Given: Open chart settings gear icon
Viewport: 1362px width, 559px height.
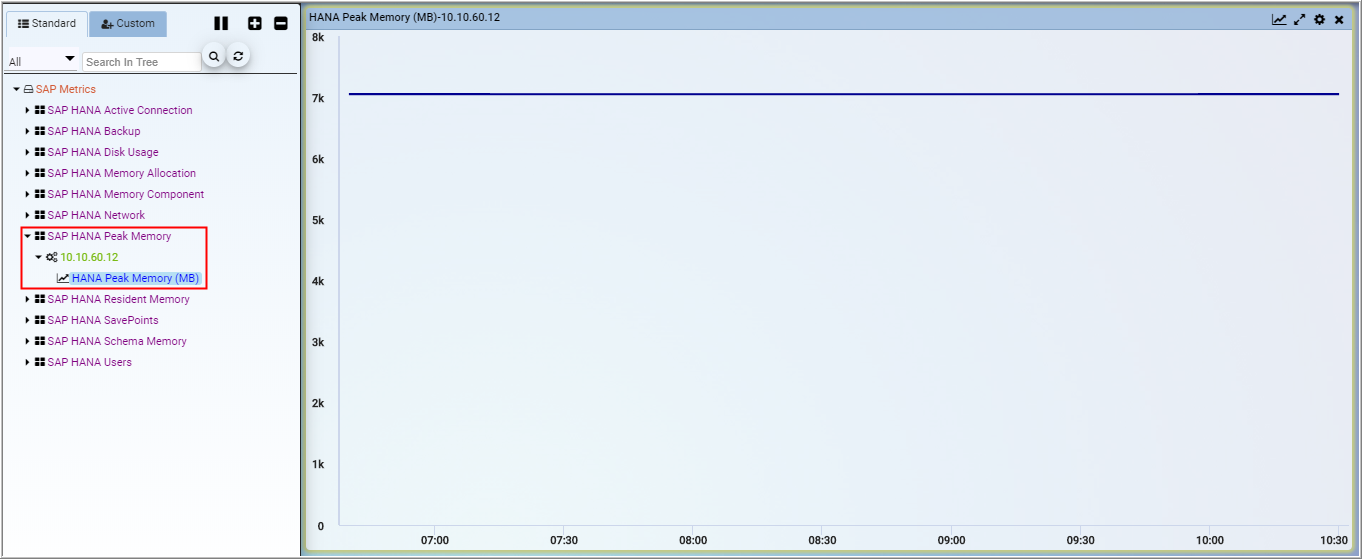Looking at the screenshot, I should (1320, 19).
